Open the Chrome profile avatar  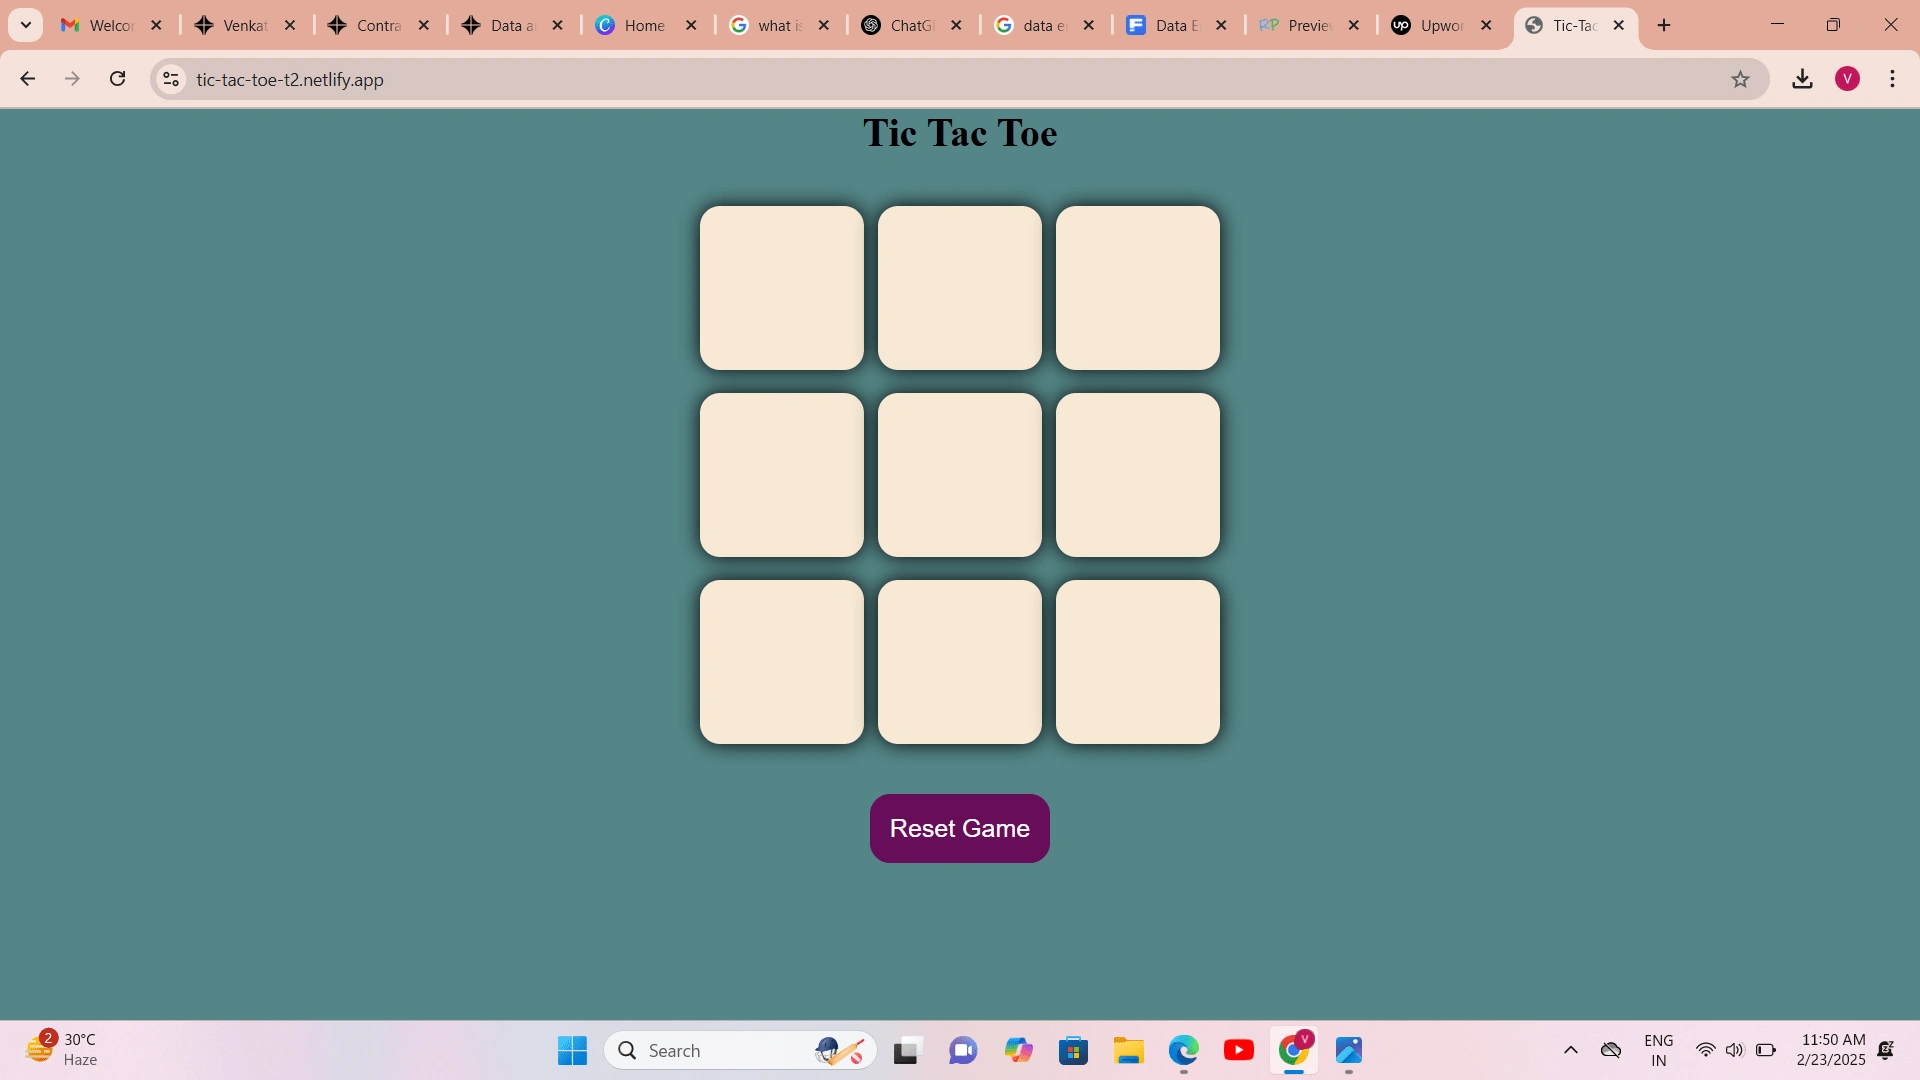(x=1847, y=79)
